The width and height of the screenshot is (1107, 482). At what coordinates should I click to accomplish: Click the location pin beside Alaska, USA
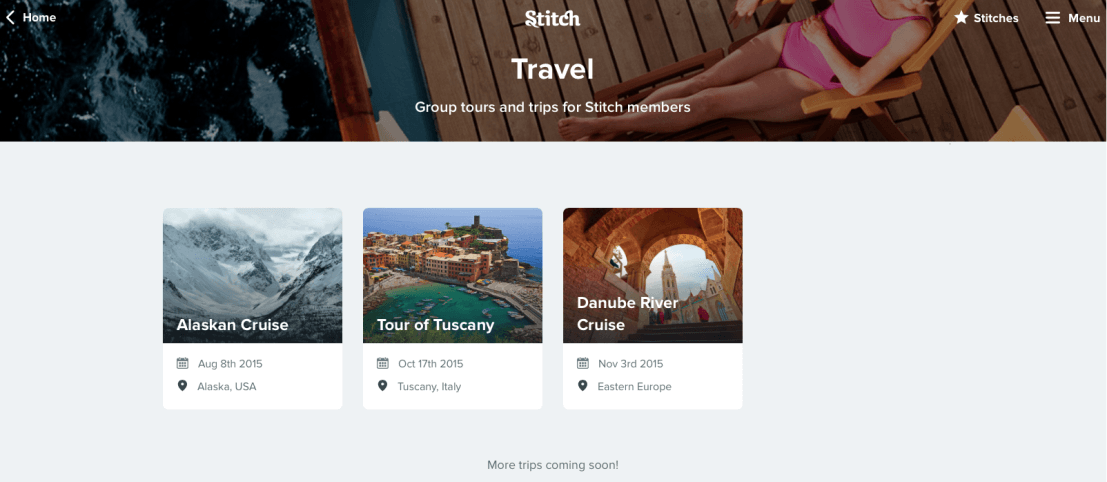(x=182, y=386)
